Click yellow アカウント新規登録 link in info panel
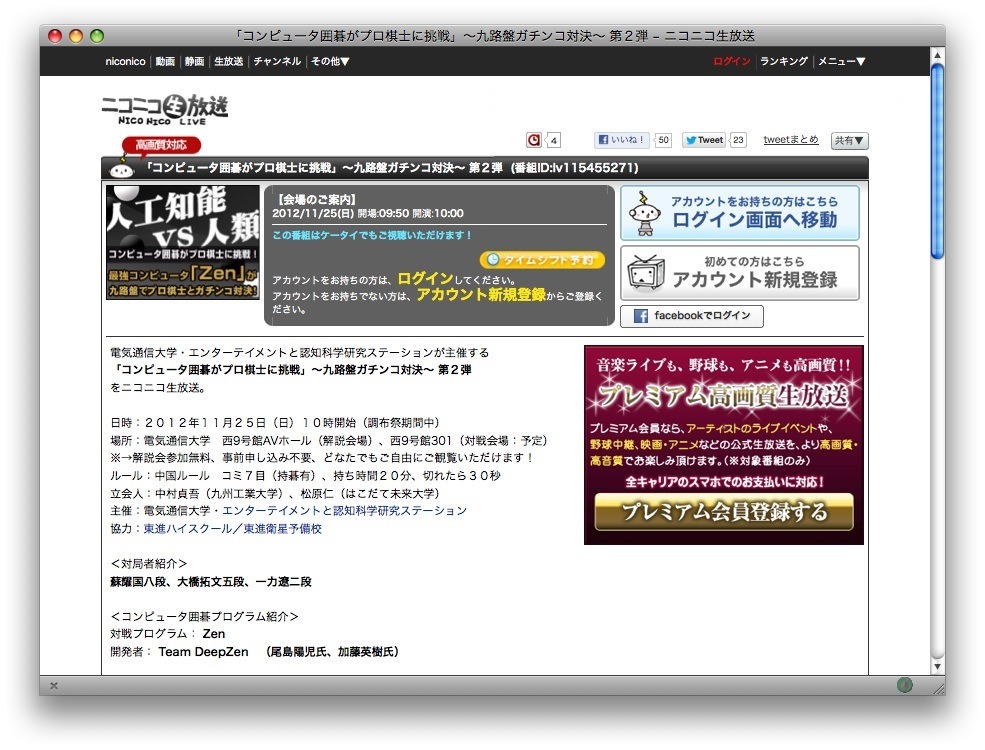The width and height of the screenshot is (985, 750). click(481, 295)
